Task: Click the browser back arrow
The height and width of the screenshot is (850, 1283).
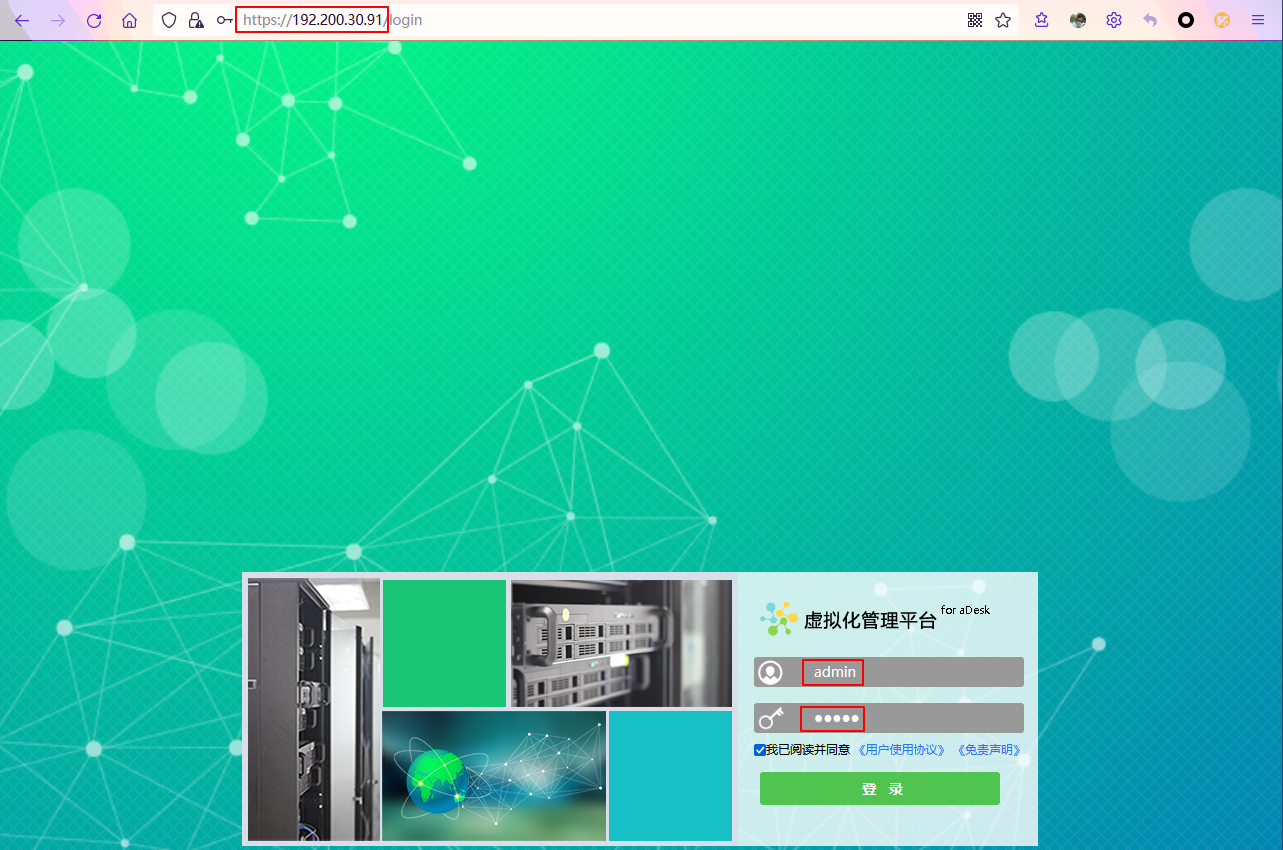Action: [x=22, y=20]
